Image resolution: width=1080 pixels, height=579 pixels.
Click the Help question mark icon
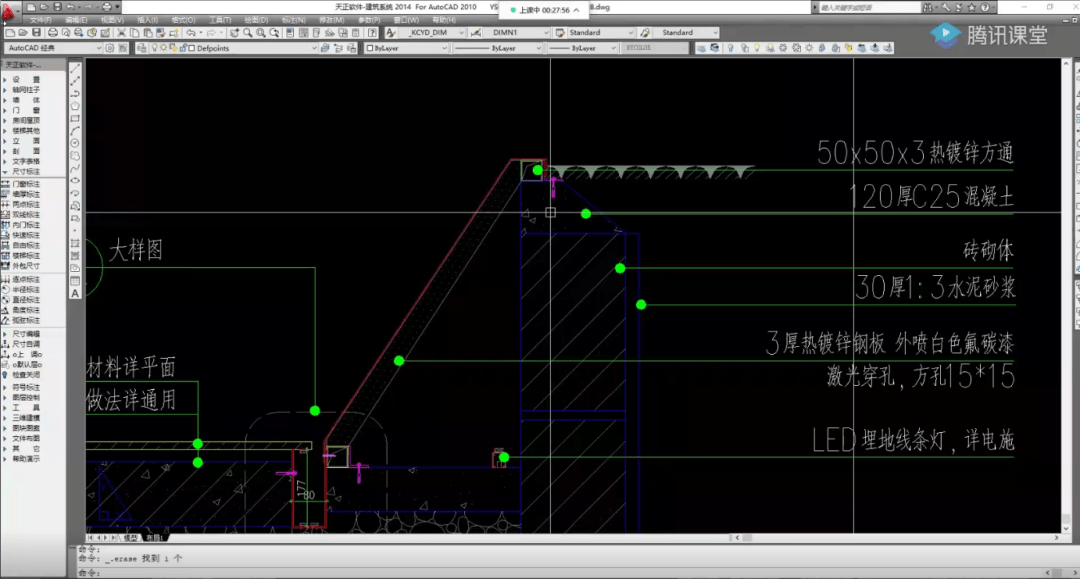(372, 32)
